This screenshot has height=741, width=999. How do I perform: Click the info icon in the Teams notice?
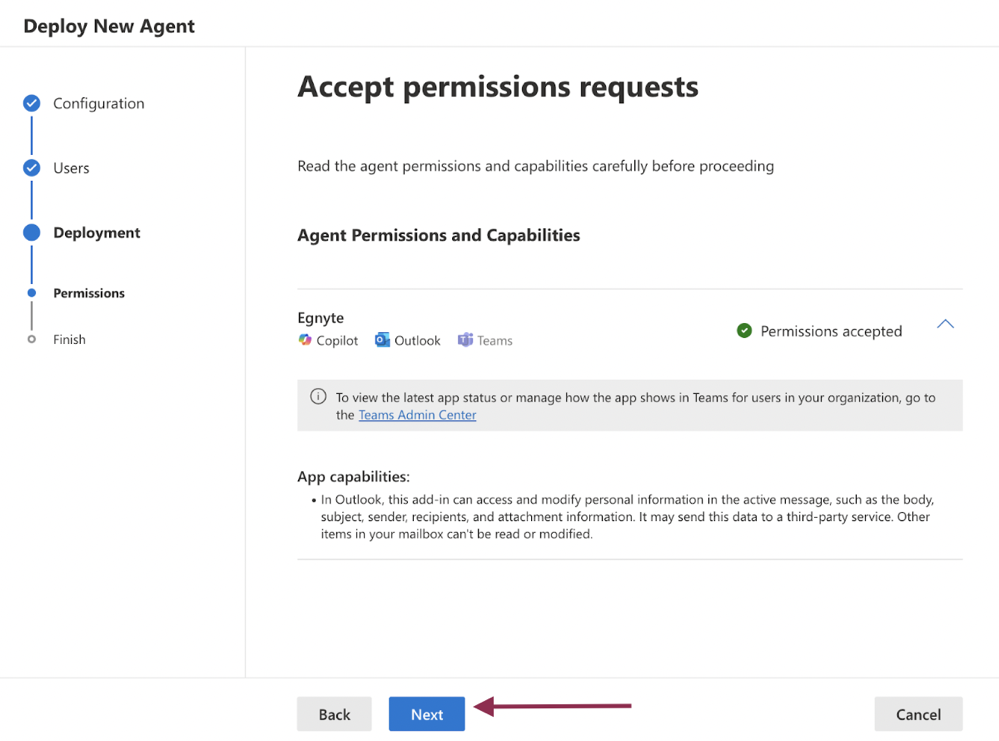[317, 397]
